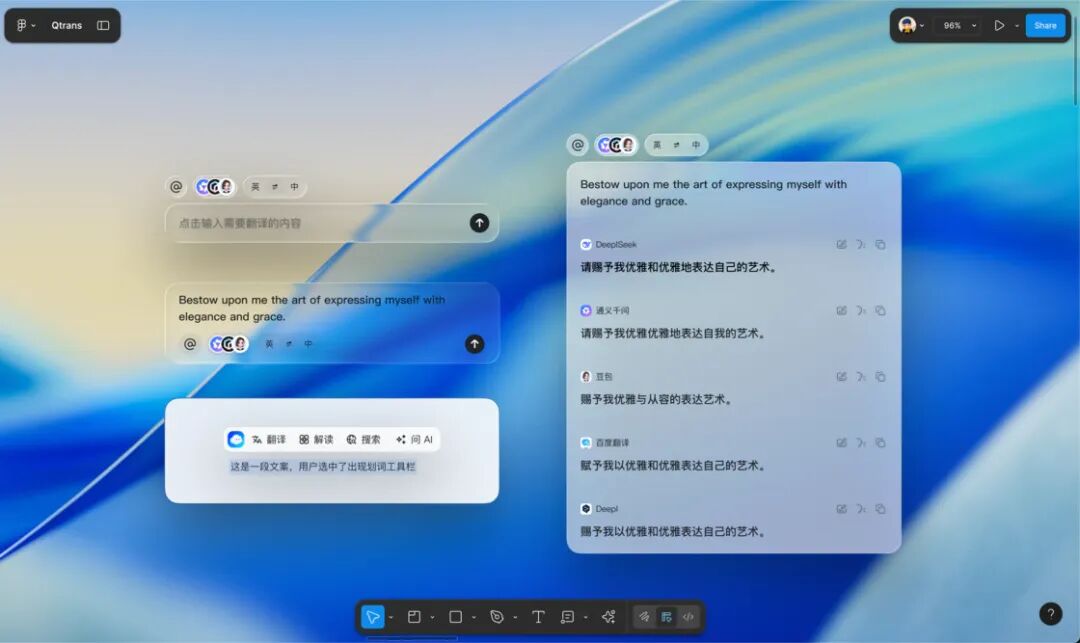Click the 通义千问 label

(612, 310)
